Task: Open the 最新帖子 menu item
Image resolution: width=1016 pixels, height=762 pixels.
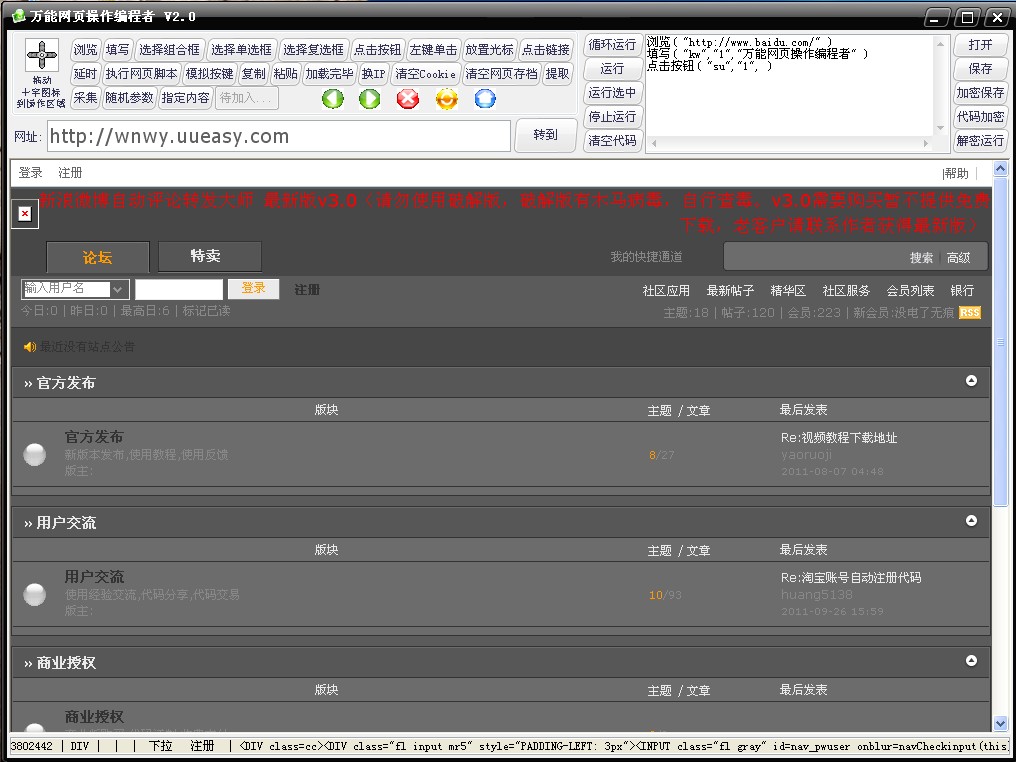Action: (x=730, y=290)
